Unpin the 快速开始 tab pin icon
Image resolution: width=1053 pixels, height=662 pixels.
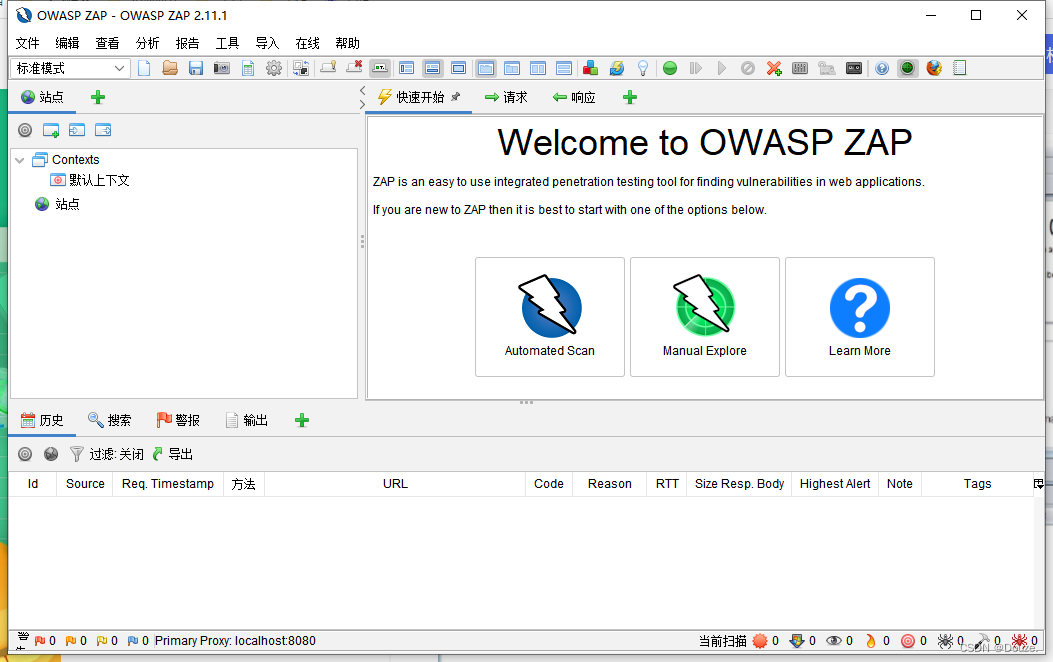tap(456, 97)
